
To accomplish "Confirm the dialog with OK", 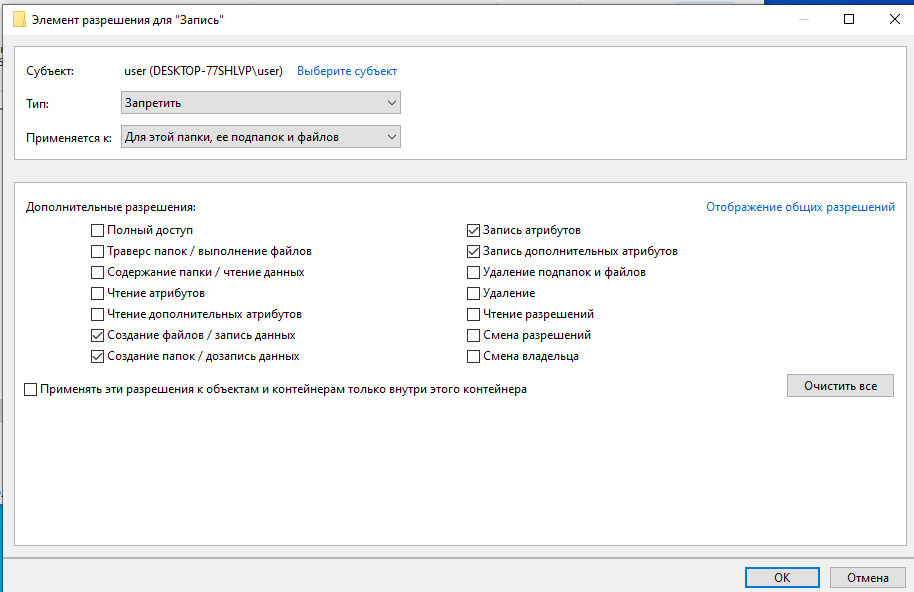I will coord(782,577).
